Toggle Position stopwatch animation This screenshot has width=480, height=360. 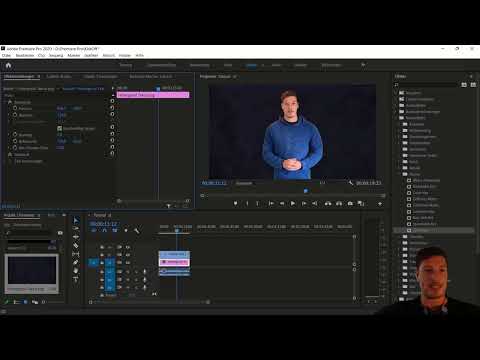[x=15, y=108]
